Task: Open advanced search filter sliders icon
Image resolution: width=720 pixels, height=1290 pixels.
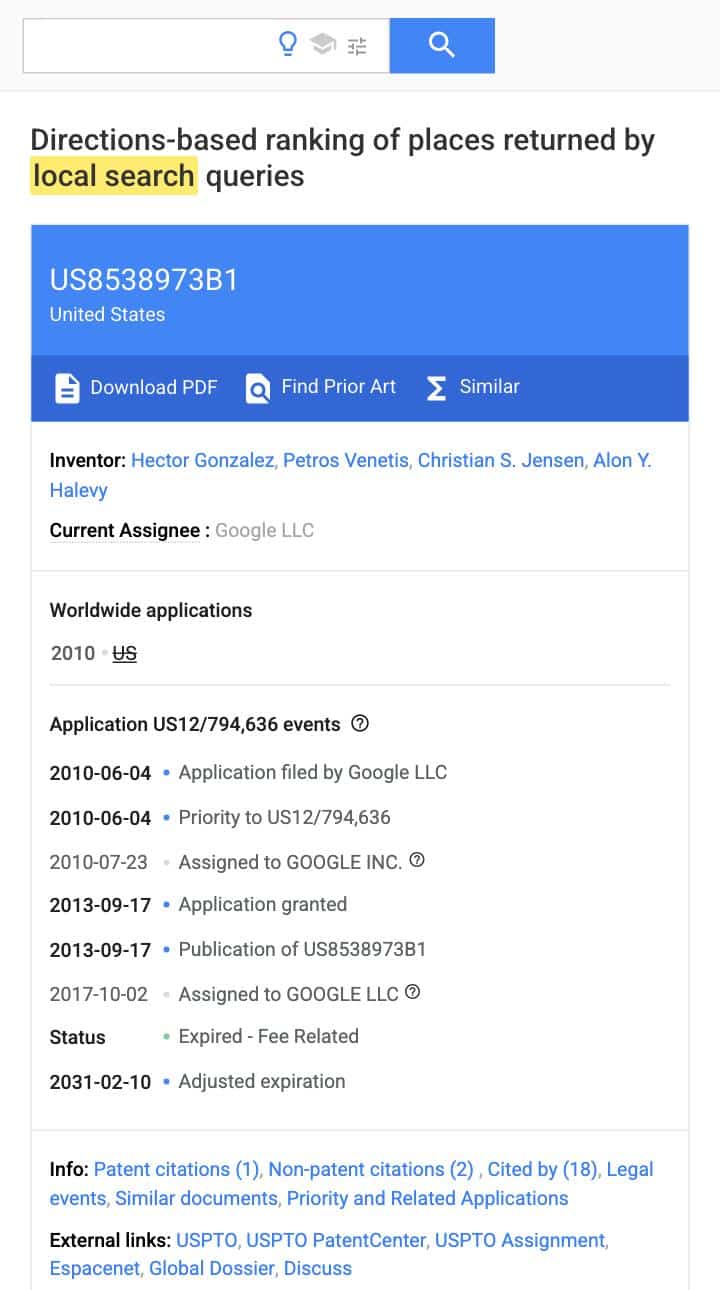Action: [357, 45]
